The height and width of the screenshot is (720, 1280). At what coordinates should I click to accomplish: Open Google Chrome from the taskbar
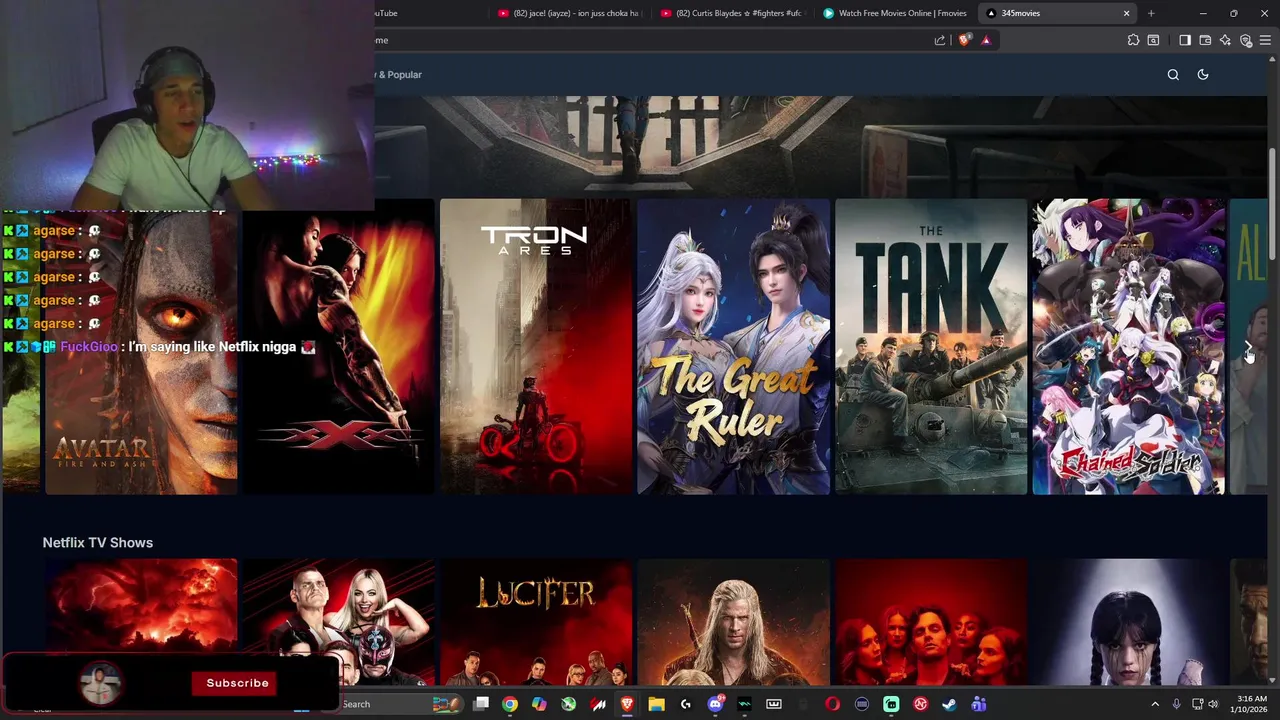point(510,704)
